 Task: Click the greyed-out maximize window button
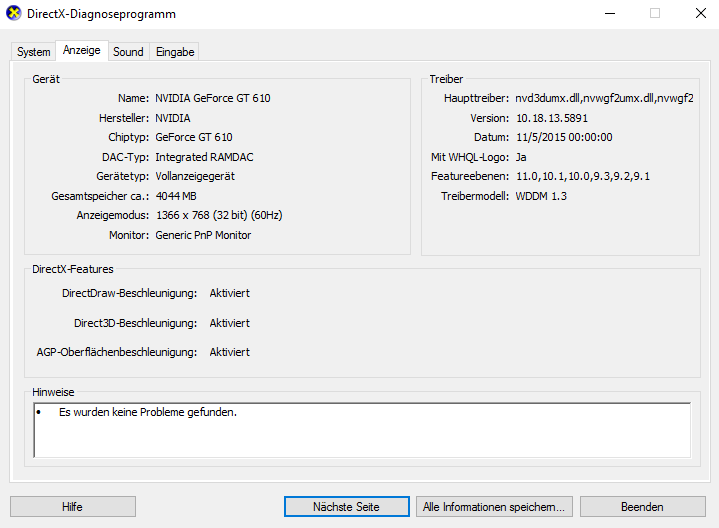[655, 14]
